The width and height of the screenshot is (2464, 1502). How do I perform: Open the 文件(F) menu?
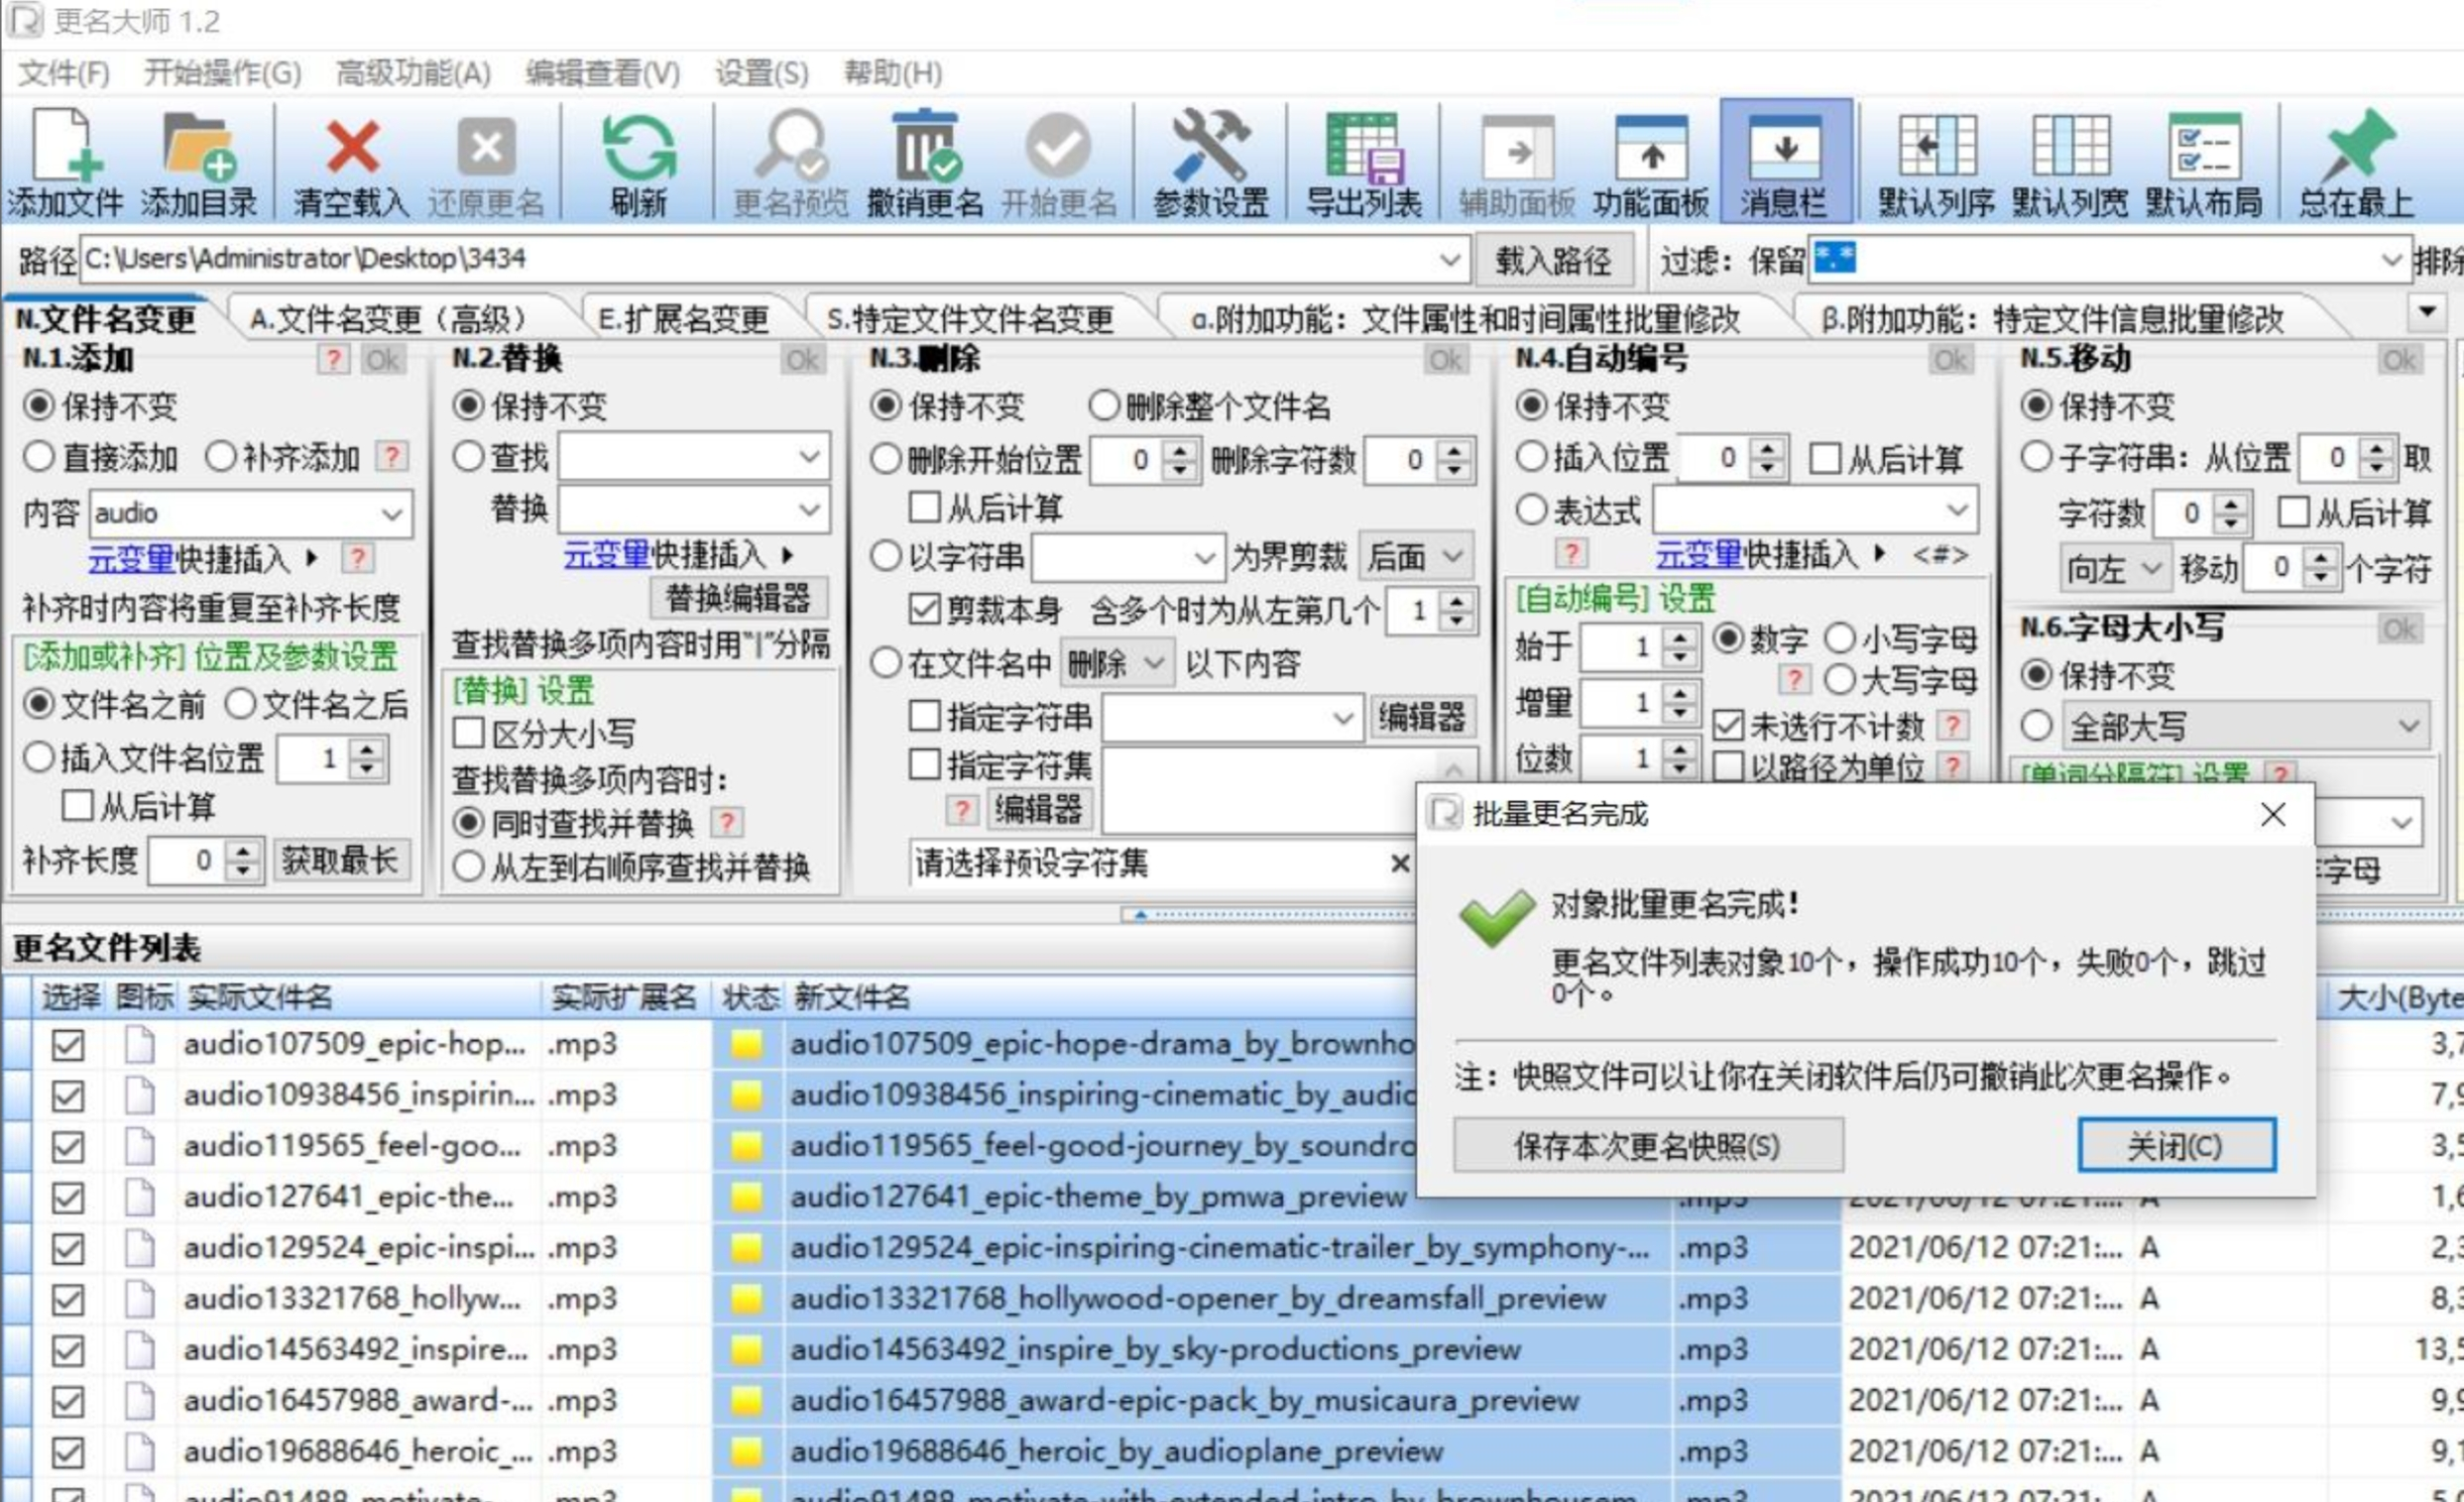(x=64, y=73)
